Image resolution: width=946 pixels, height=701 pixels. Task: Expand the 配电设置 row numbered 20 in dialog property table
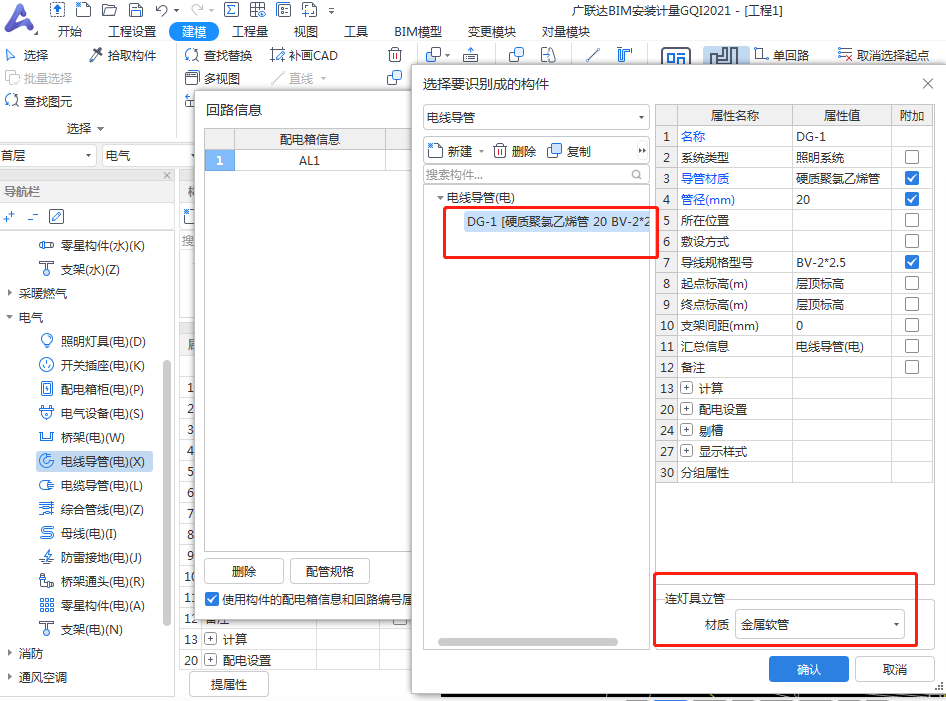coord(687,409)
